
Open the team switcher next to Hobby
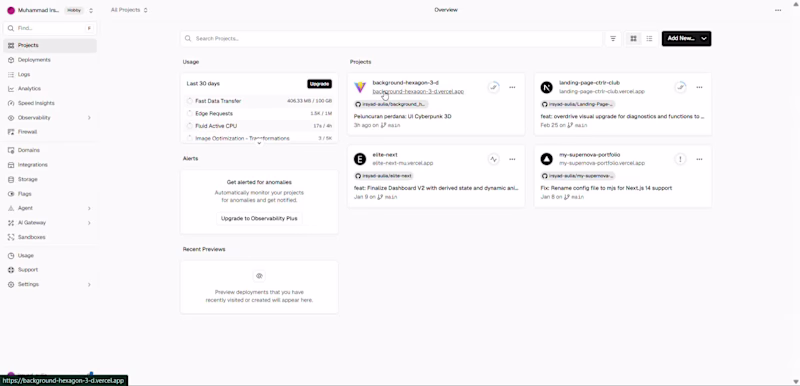[x=91, y=10]
